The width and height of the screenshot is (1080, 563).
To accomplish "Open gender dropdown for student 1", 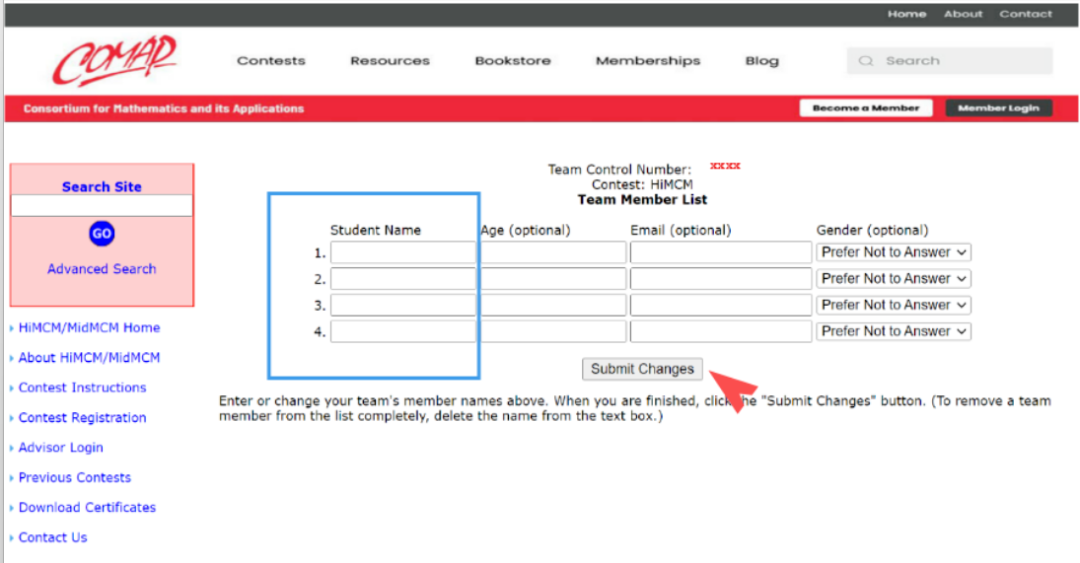I will (893, 252).
